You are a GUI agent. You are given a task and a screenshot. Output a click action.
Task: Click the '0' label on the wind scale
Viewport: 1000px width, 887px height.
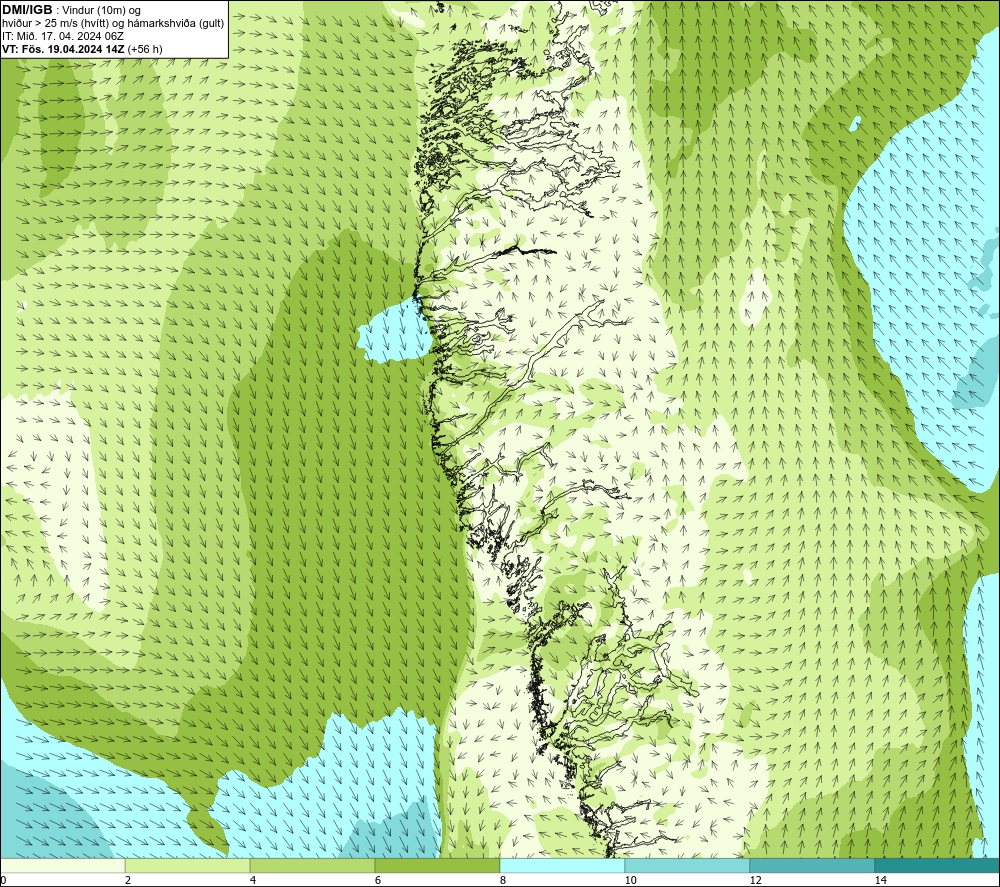click(x=3, y=881)
